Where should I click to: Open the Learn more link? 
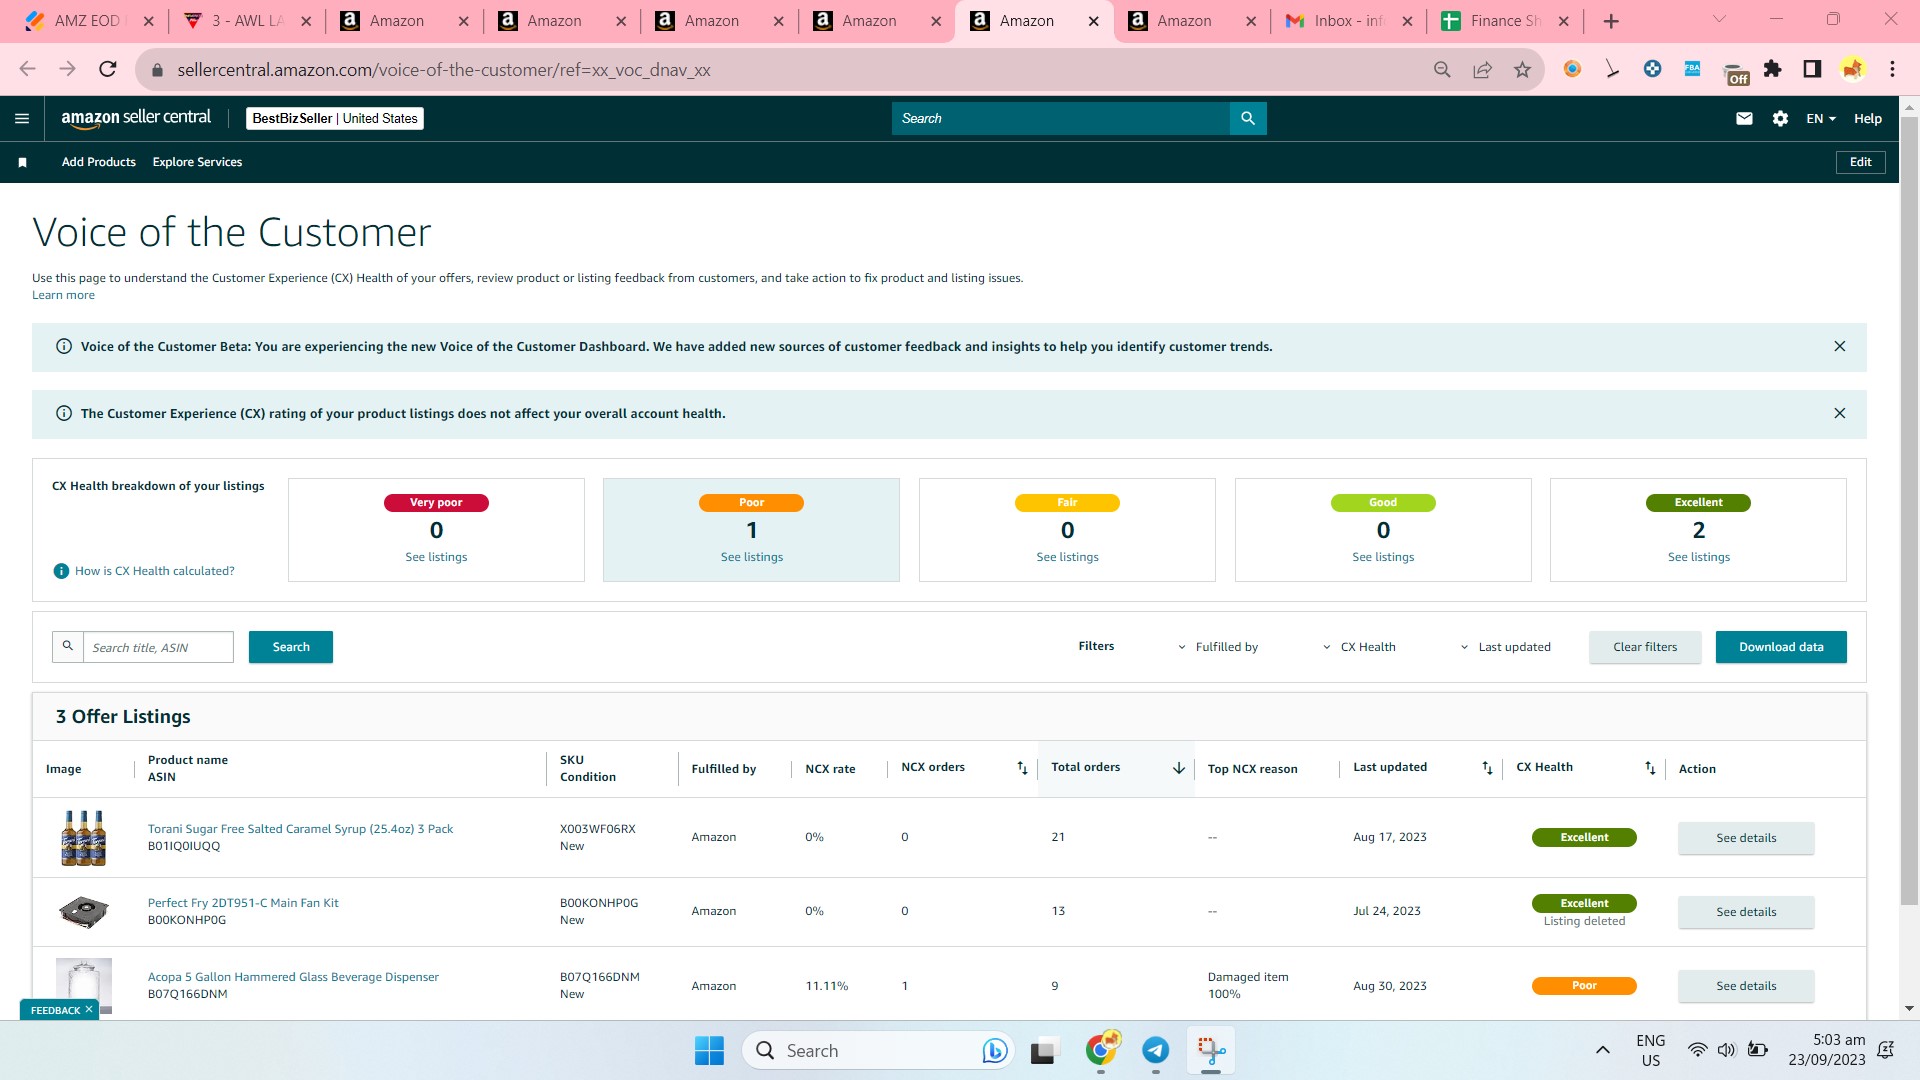(x=63, y=295)
